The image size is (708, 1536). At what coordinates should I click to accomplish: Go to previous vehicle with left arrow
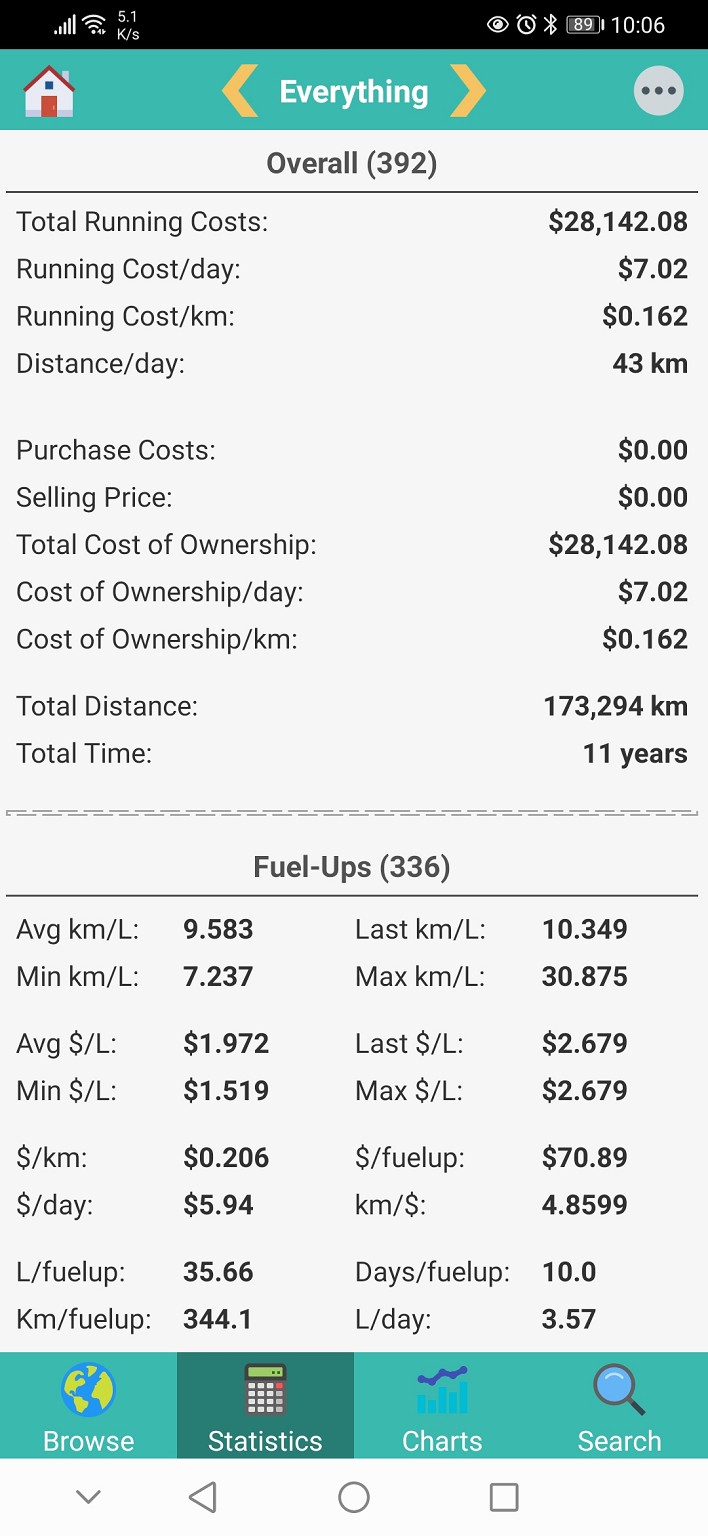click(x=240, y=91)
